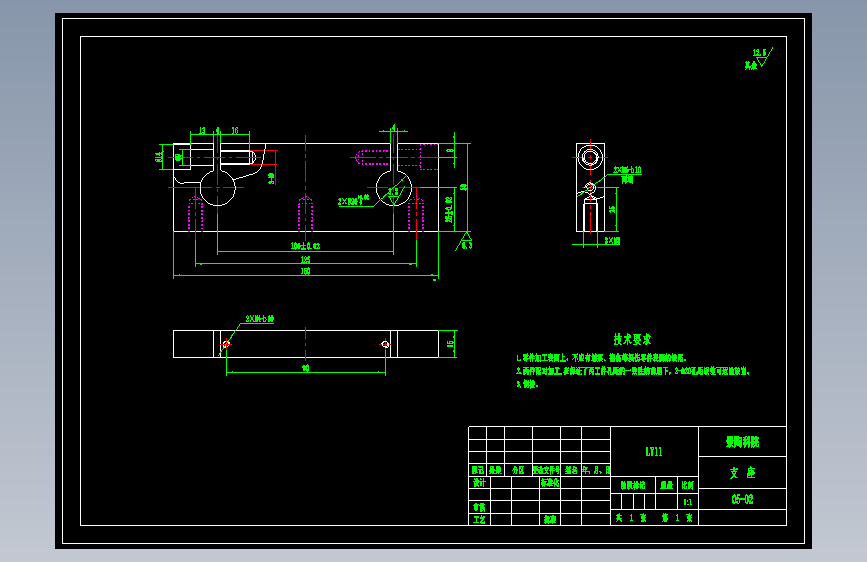Click the 年、月、日 date header cell
Viewport: 867px width, 562px height.
(596, 470)
